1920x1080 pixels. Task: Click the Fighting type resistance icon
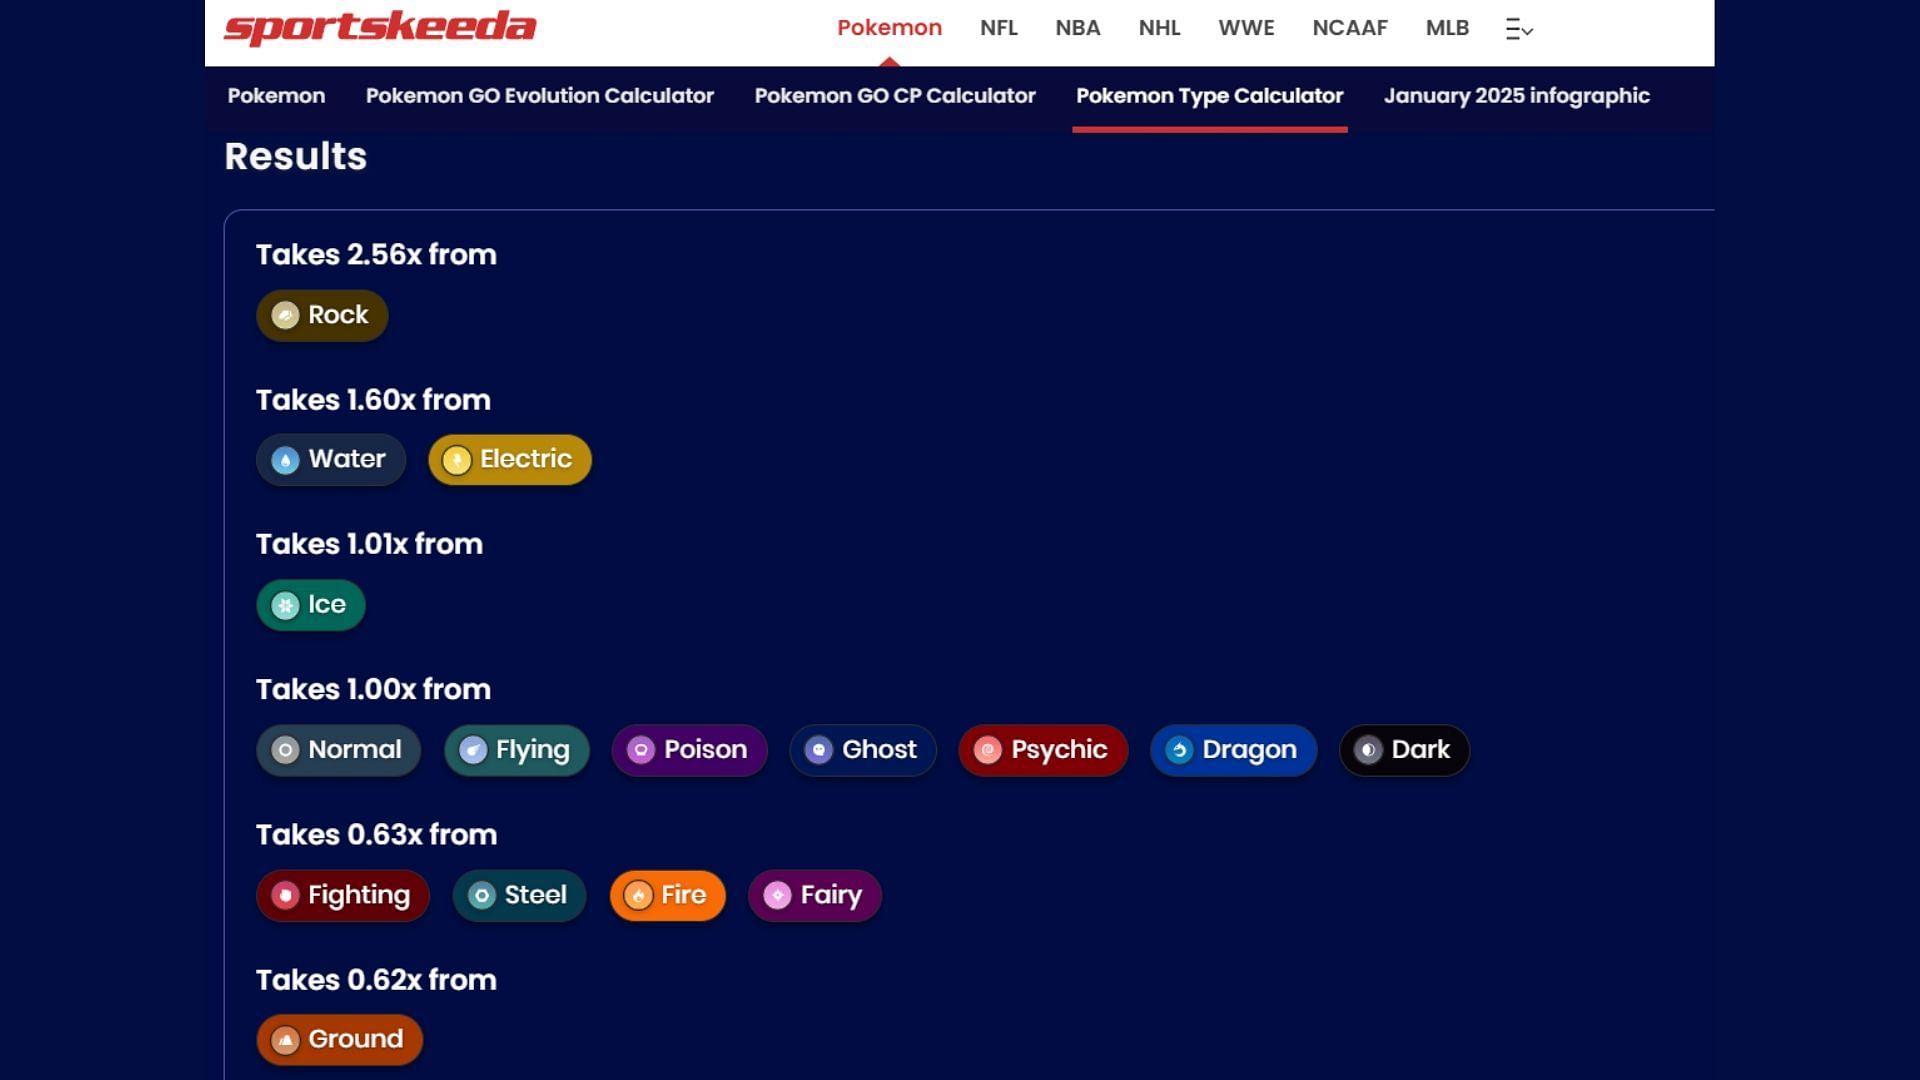pyautogui.click(x=286, y=895)
